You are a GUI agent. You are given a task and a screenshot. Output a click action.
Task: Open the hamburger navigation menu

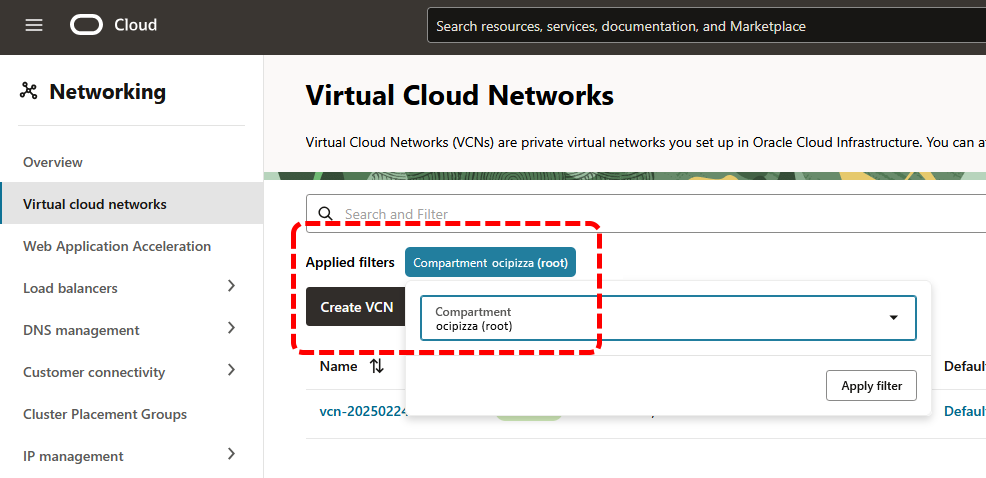coord(34,26)
